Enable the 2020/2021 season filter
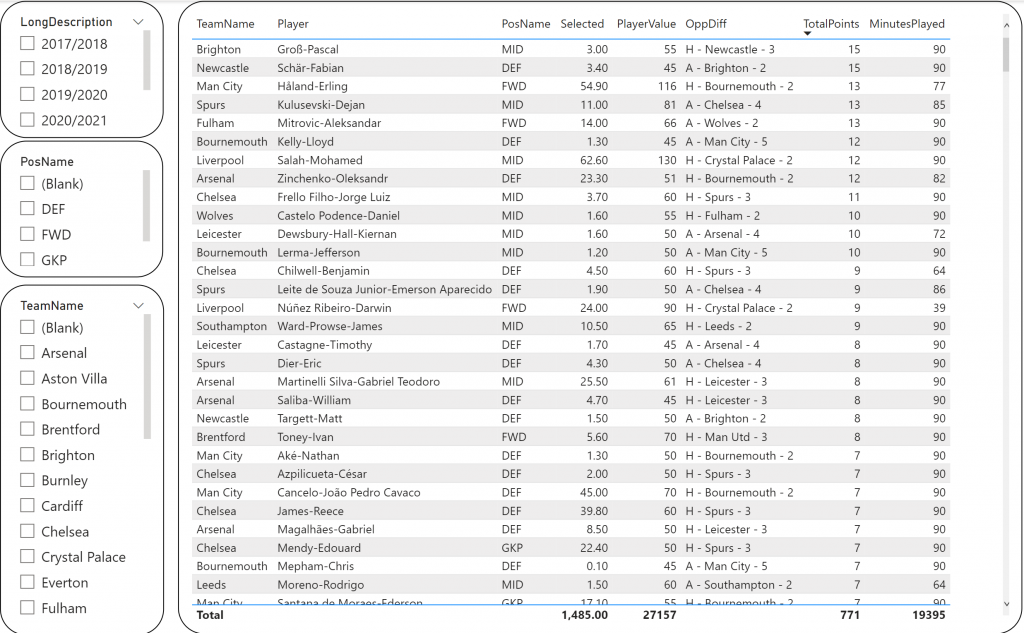This screenshot has width=1024, height=633. click(x=27, y=120)
